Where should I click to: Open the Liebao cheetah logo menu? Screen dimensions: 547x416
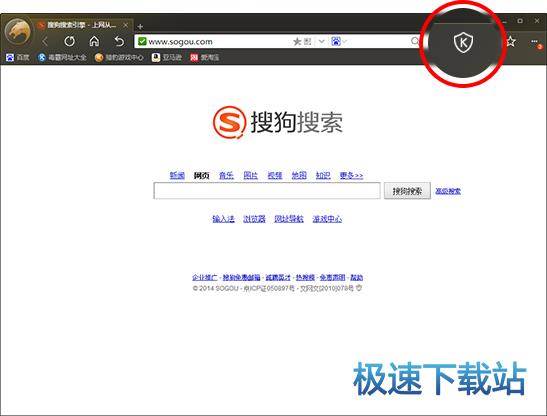point(17,32)
